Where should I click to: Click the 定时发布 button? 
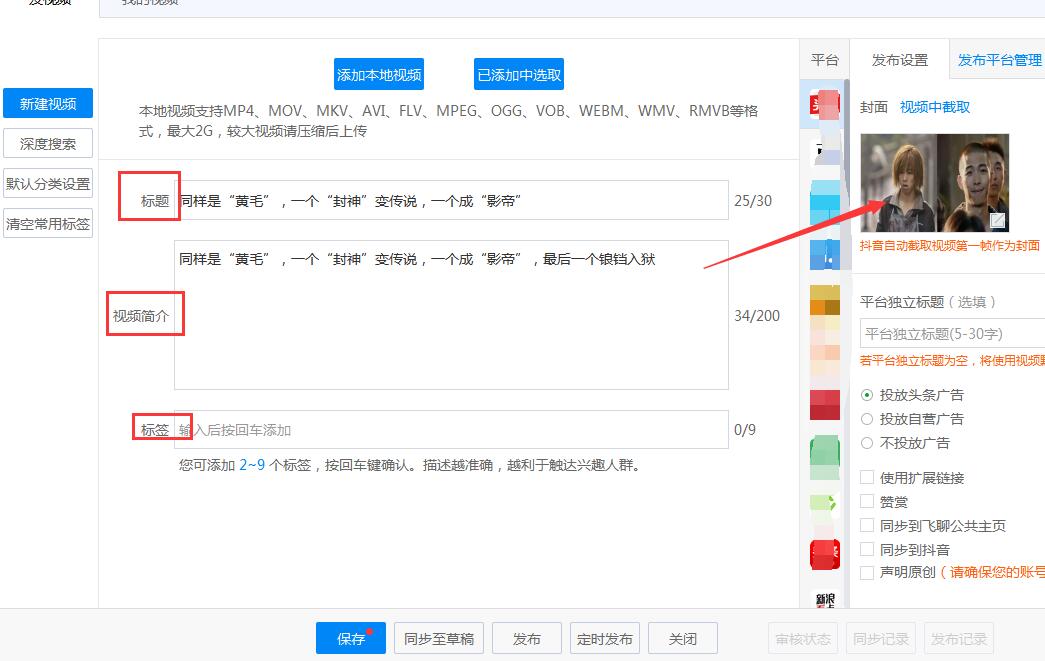click(x=605, y=639)
